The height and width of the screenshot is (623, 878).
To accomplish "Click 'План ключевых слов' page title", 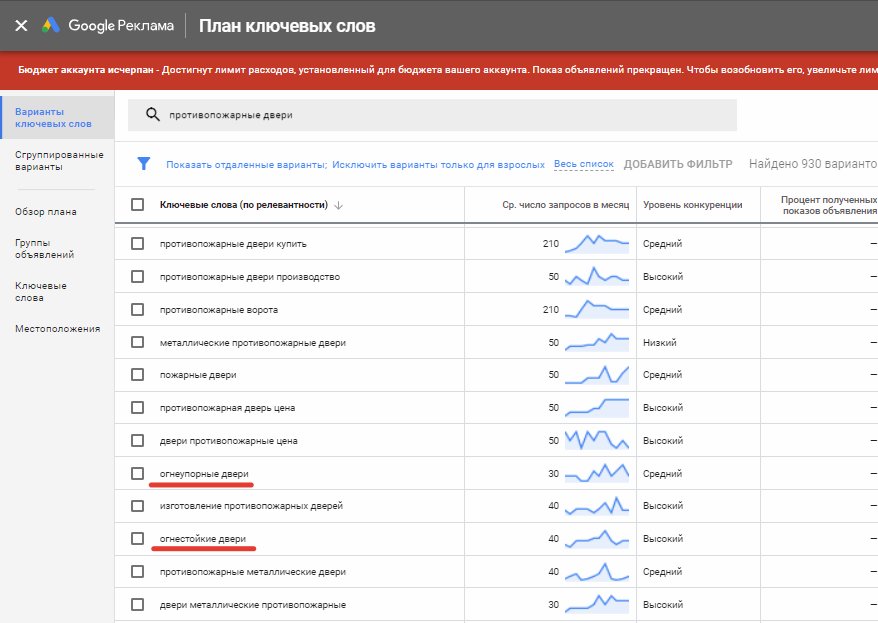I will (287, 26).
